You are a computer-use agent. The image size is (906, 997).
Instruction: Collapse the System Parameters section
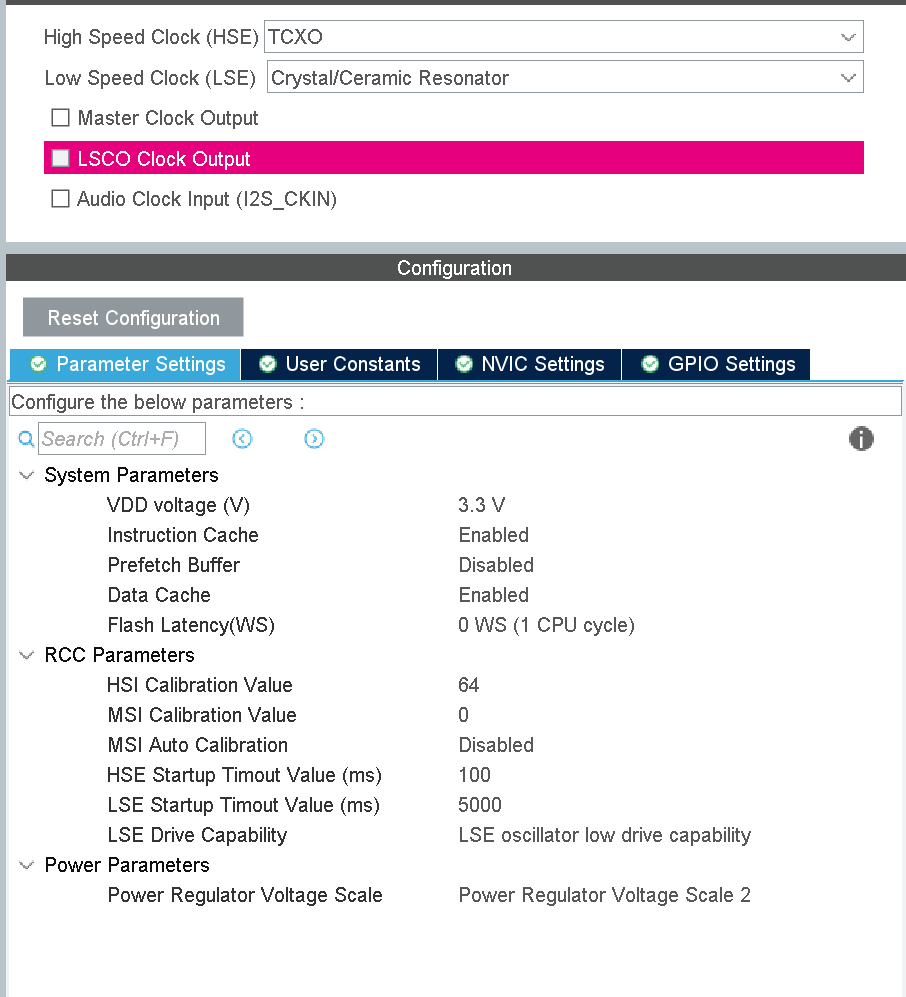[x=26, y=475]
